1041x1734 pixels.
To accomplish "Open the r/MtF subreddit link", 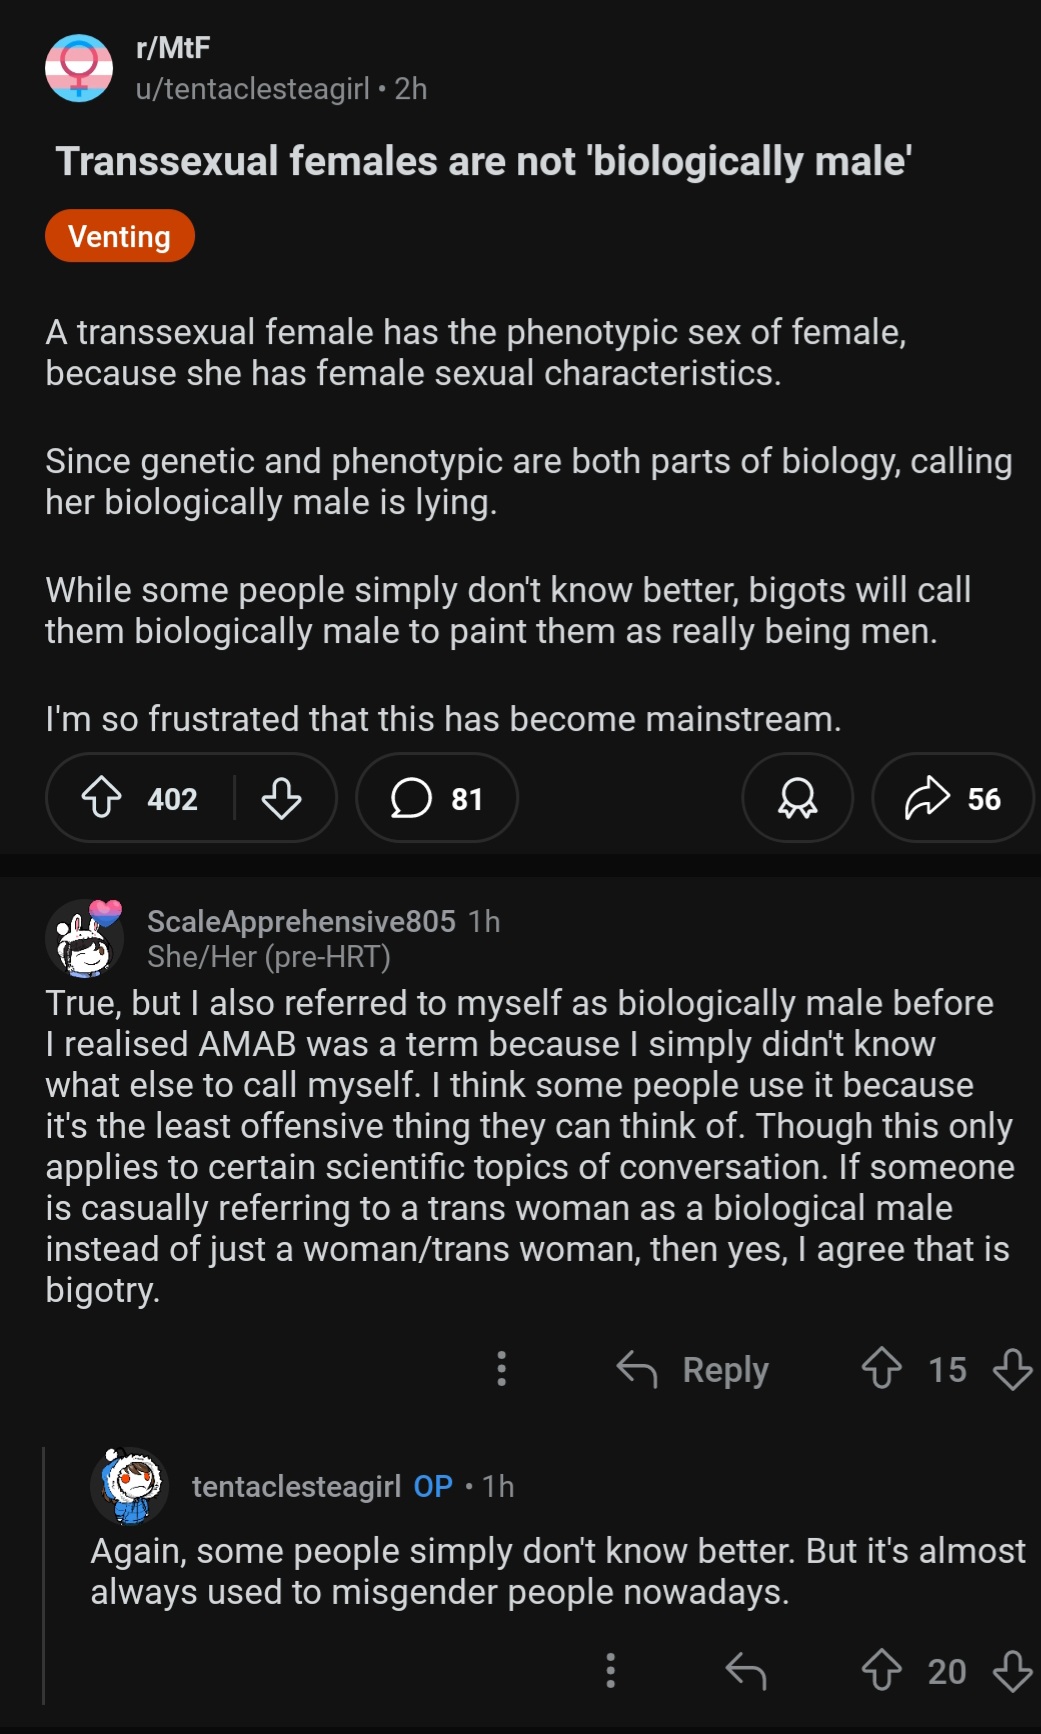I will click(173, 48).
